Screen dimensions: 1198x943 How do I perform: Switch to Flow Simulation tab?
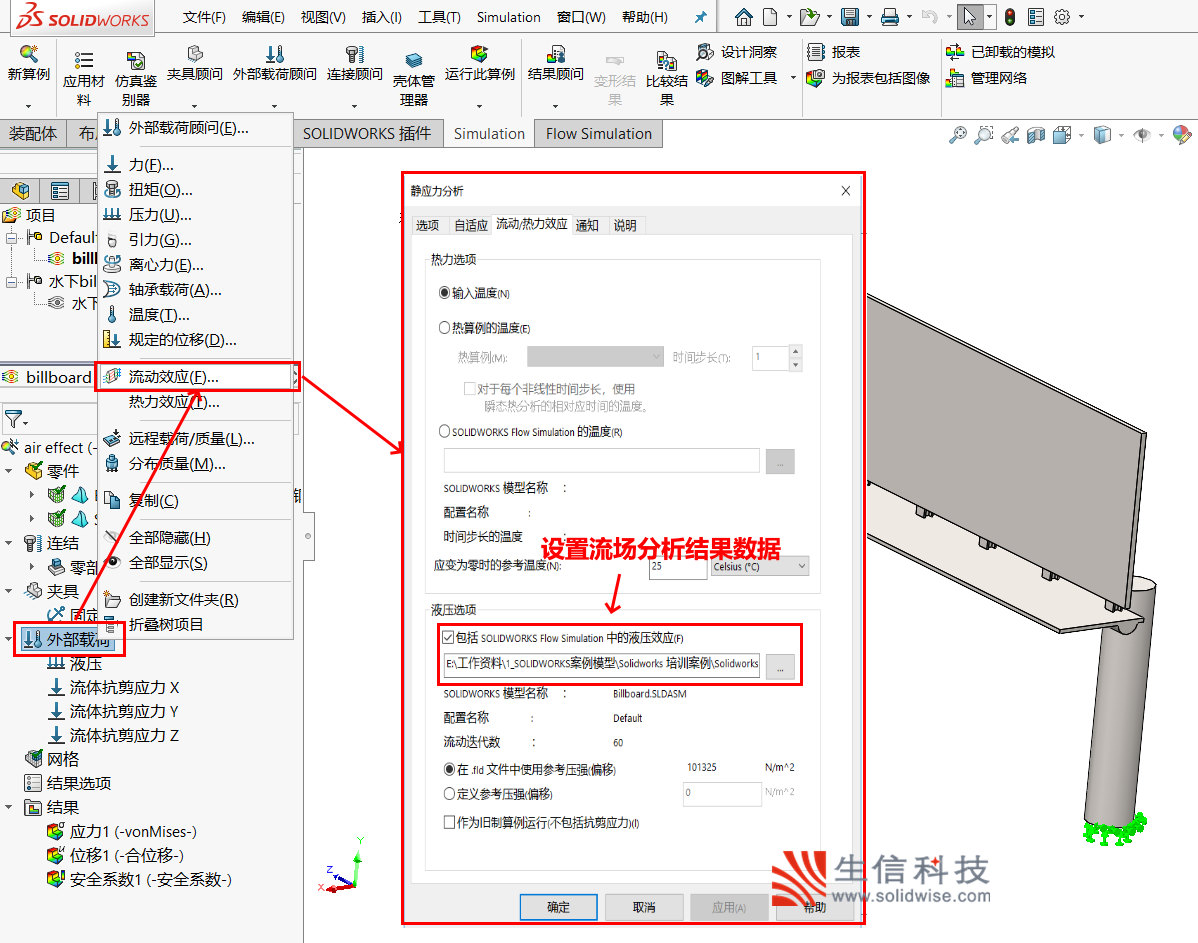pyautogui.click(x=599, y=134)
